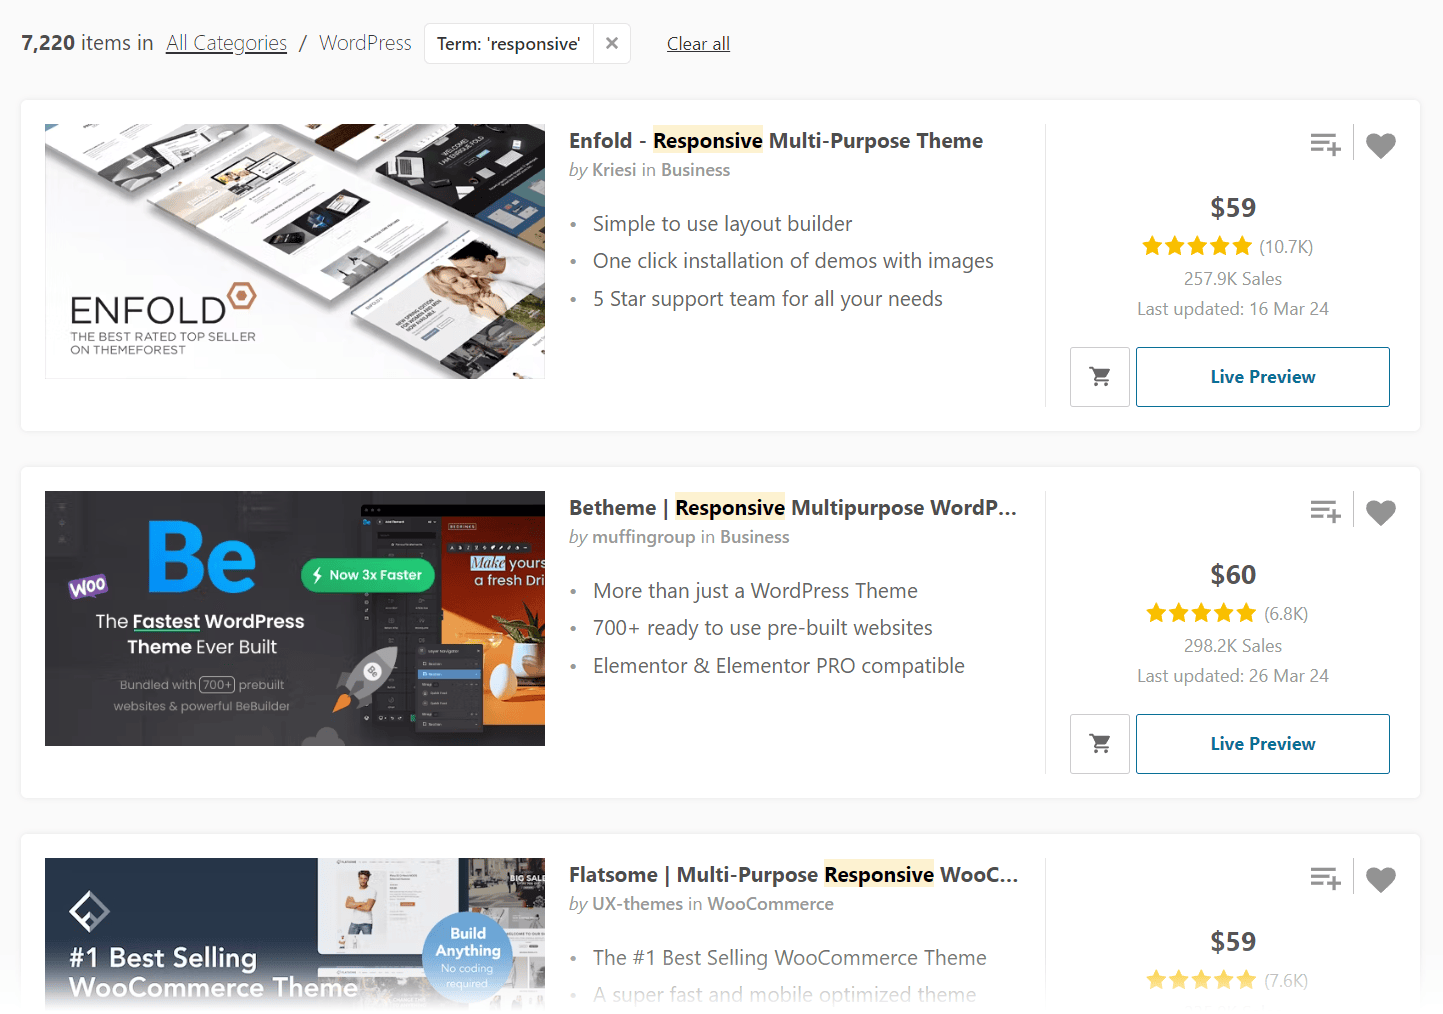View author Kriesi's profile
Viewport: 1443px width, 1014px height.
tap(614, 170)
